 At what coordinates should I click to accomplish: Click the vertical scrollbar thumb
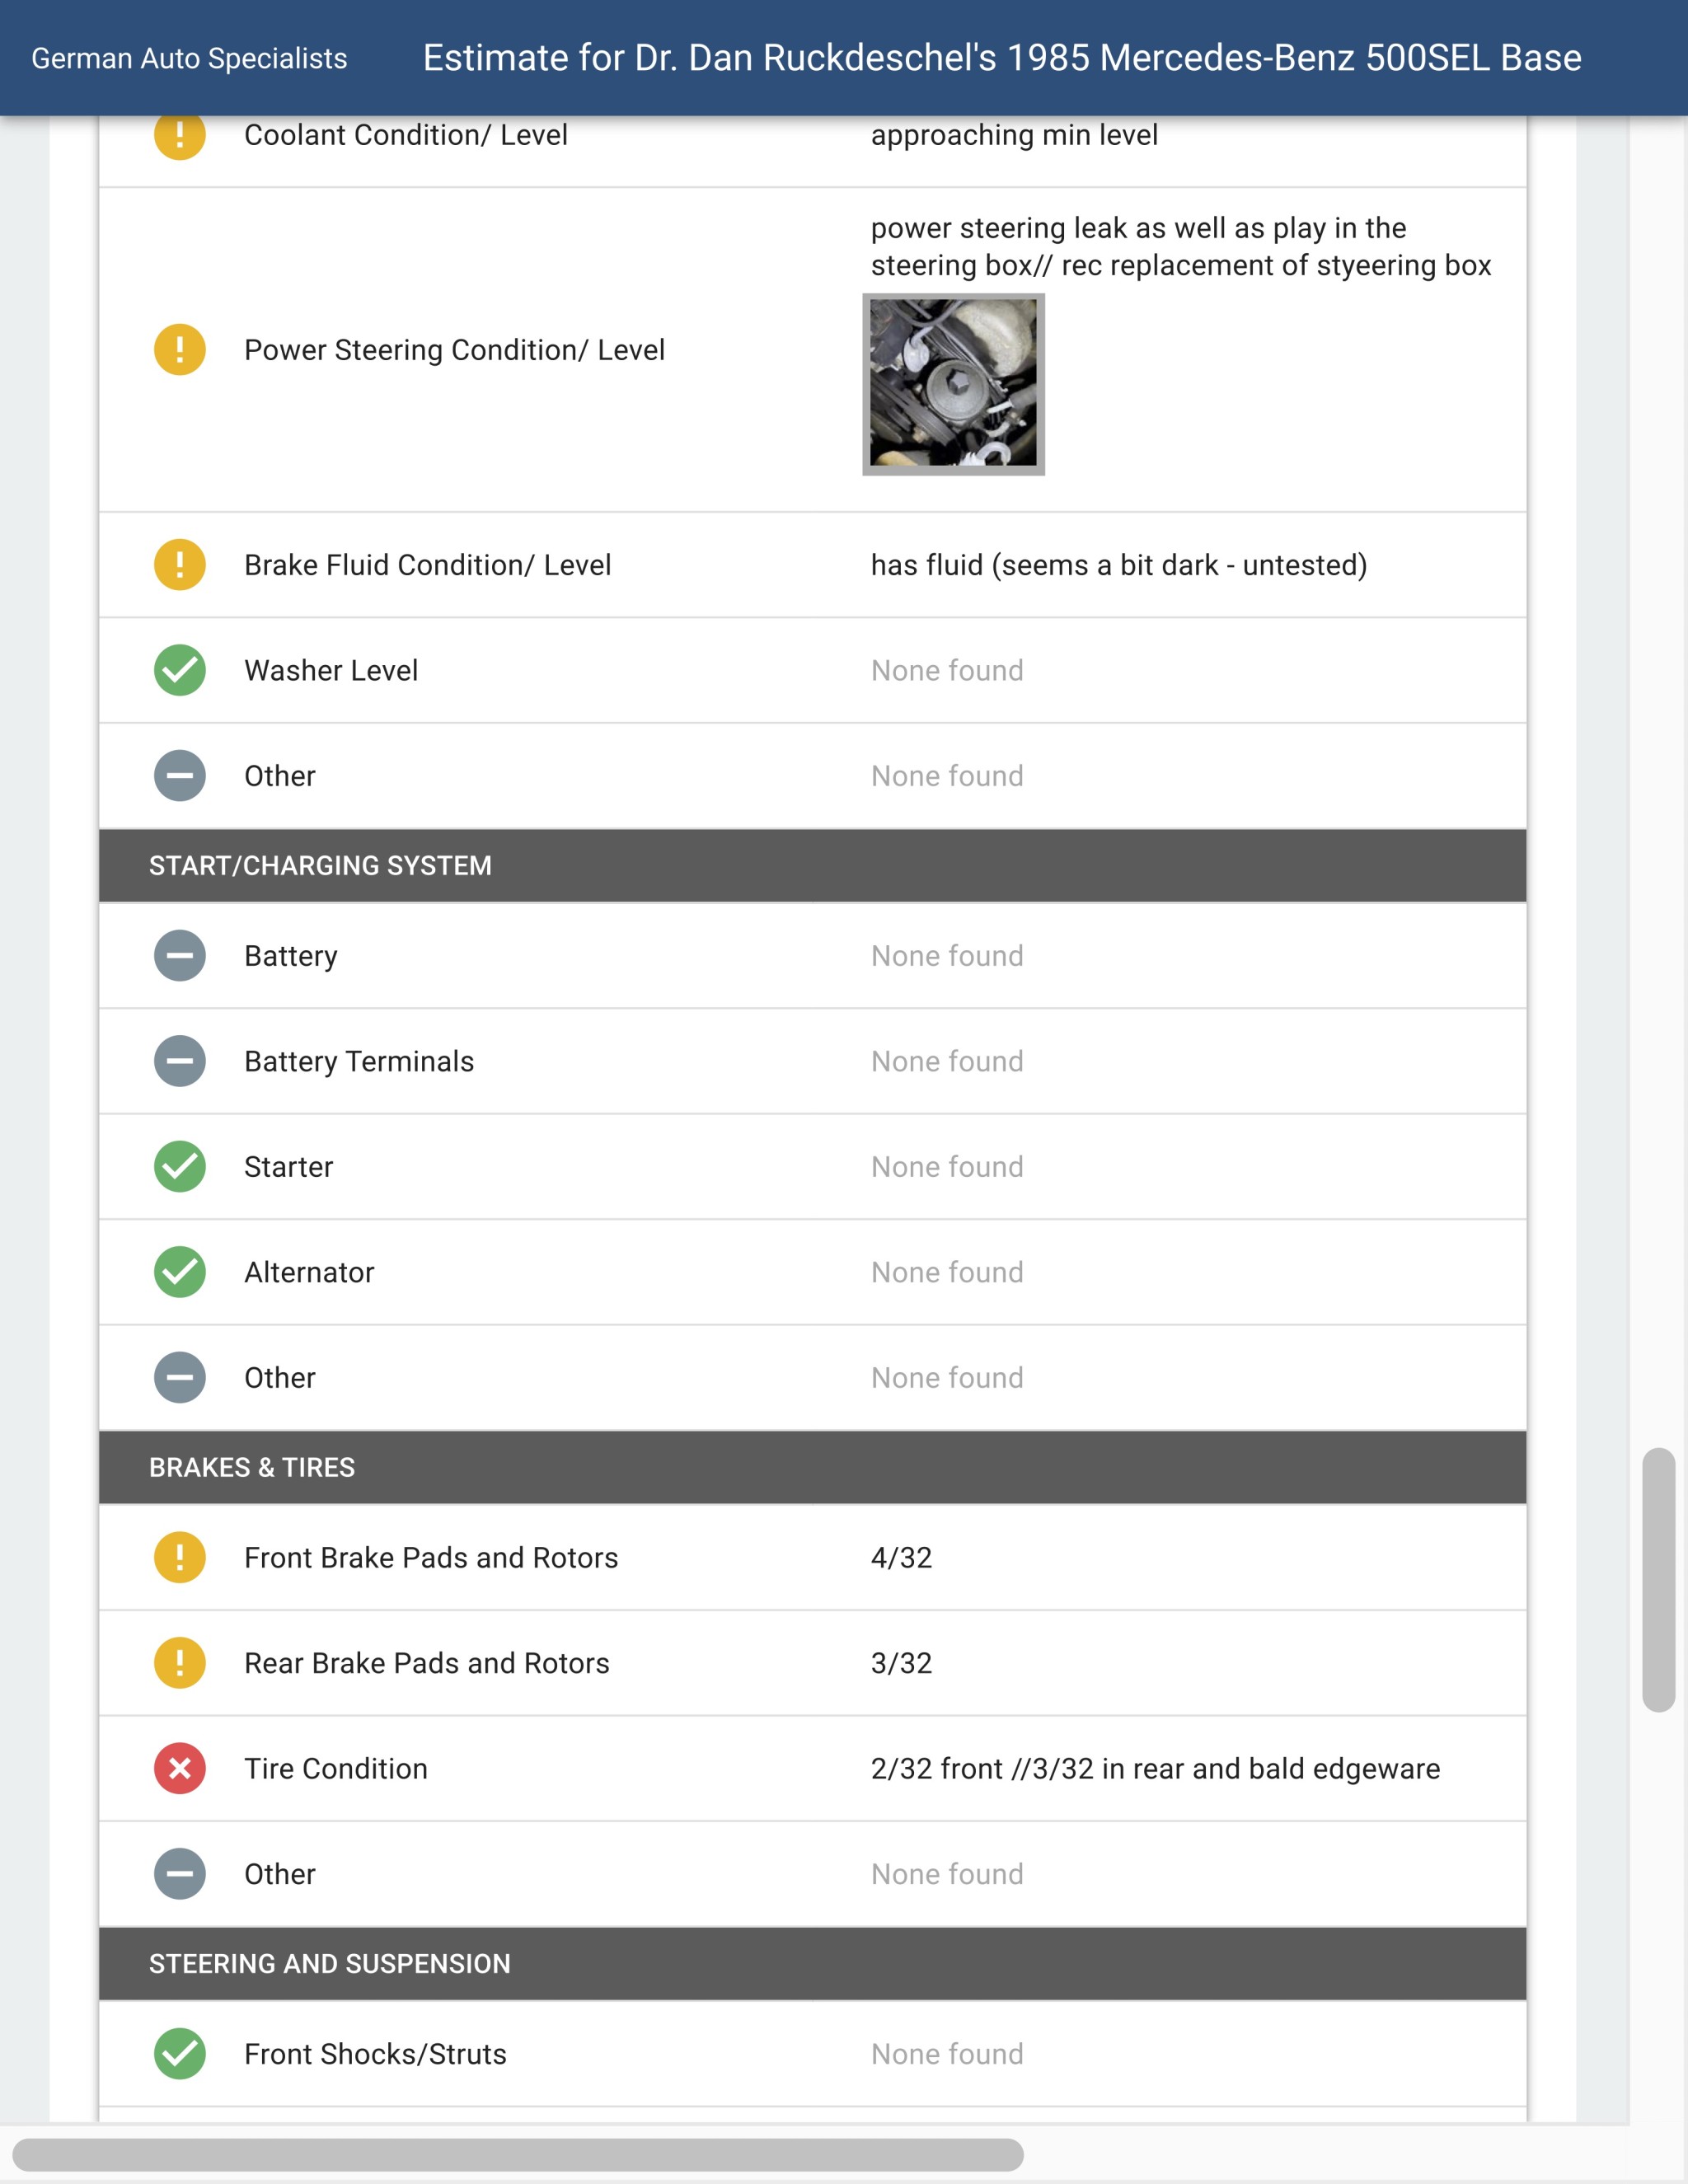pos(1658,1580)
